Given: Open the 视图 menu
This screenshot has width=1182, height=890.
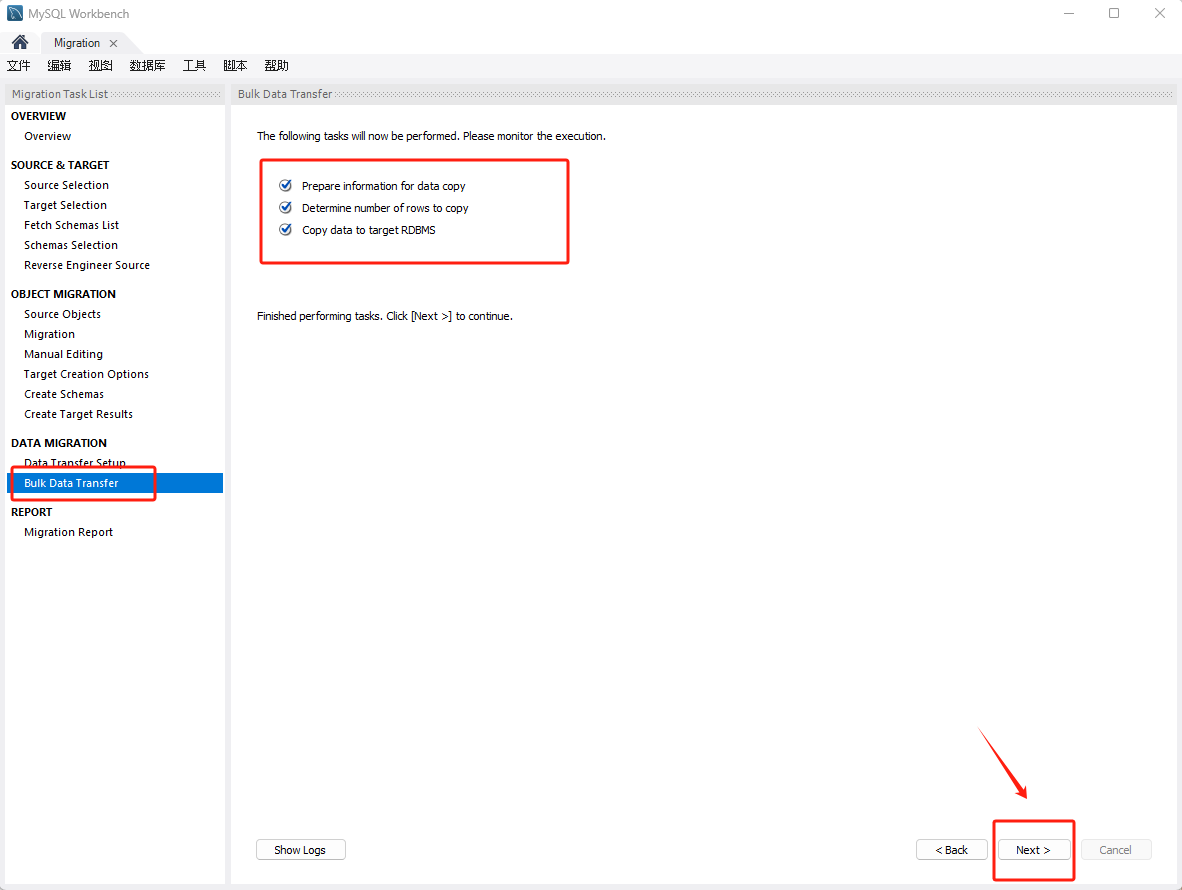Looking at the screenshot, I should click(100, 66).
